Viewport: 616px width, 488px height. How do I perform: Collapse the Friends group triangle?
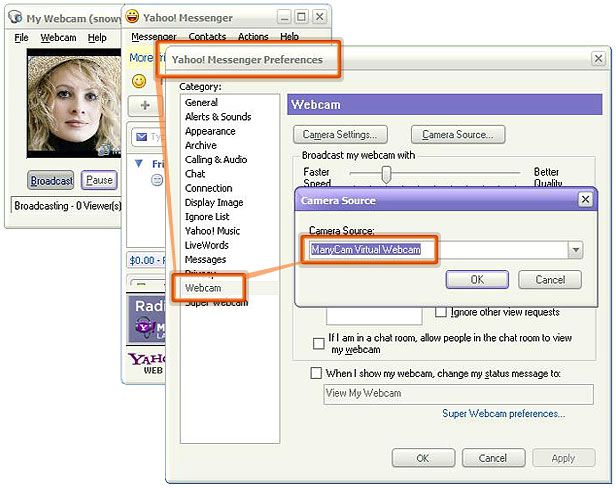pos(139,163)
